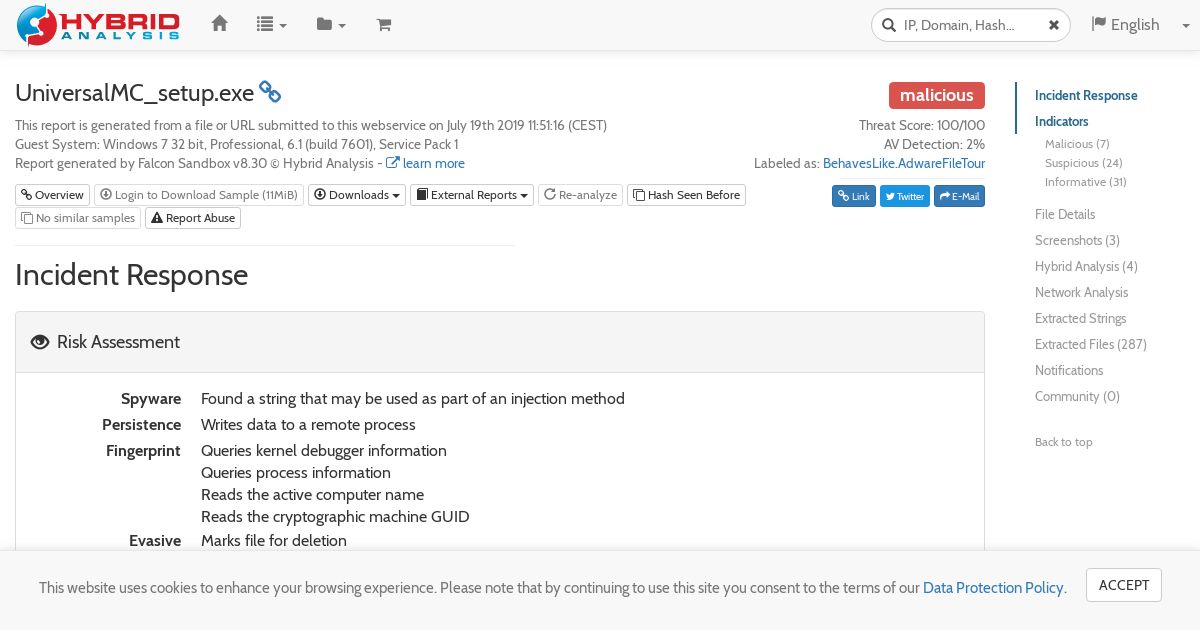Jump to Screenshots (3) section
Screen dimensions: 1200x630
tap(1077, 240)
